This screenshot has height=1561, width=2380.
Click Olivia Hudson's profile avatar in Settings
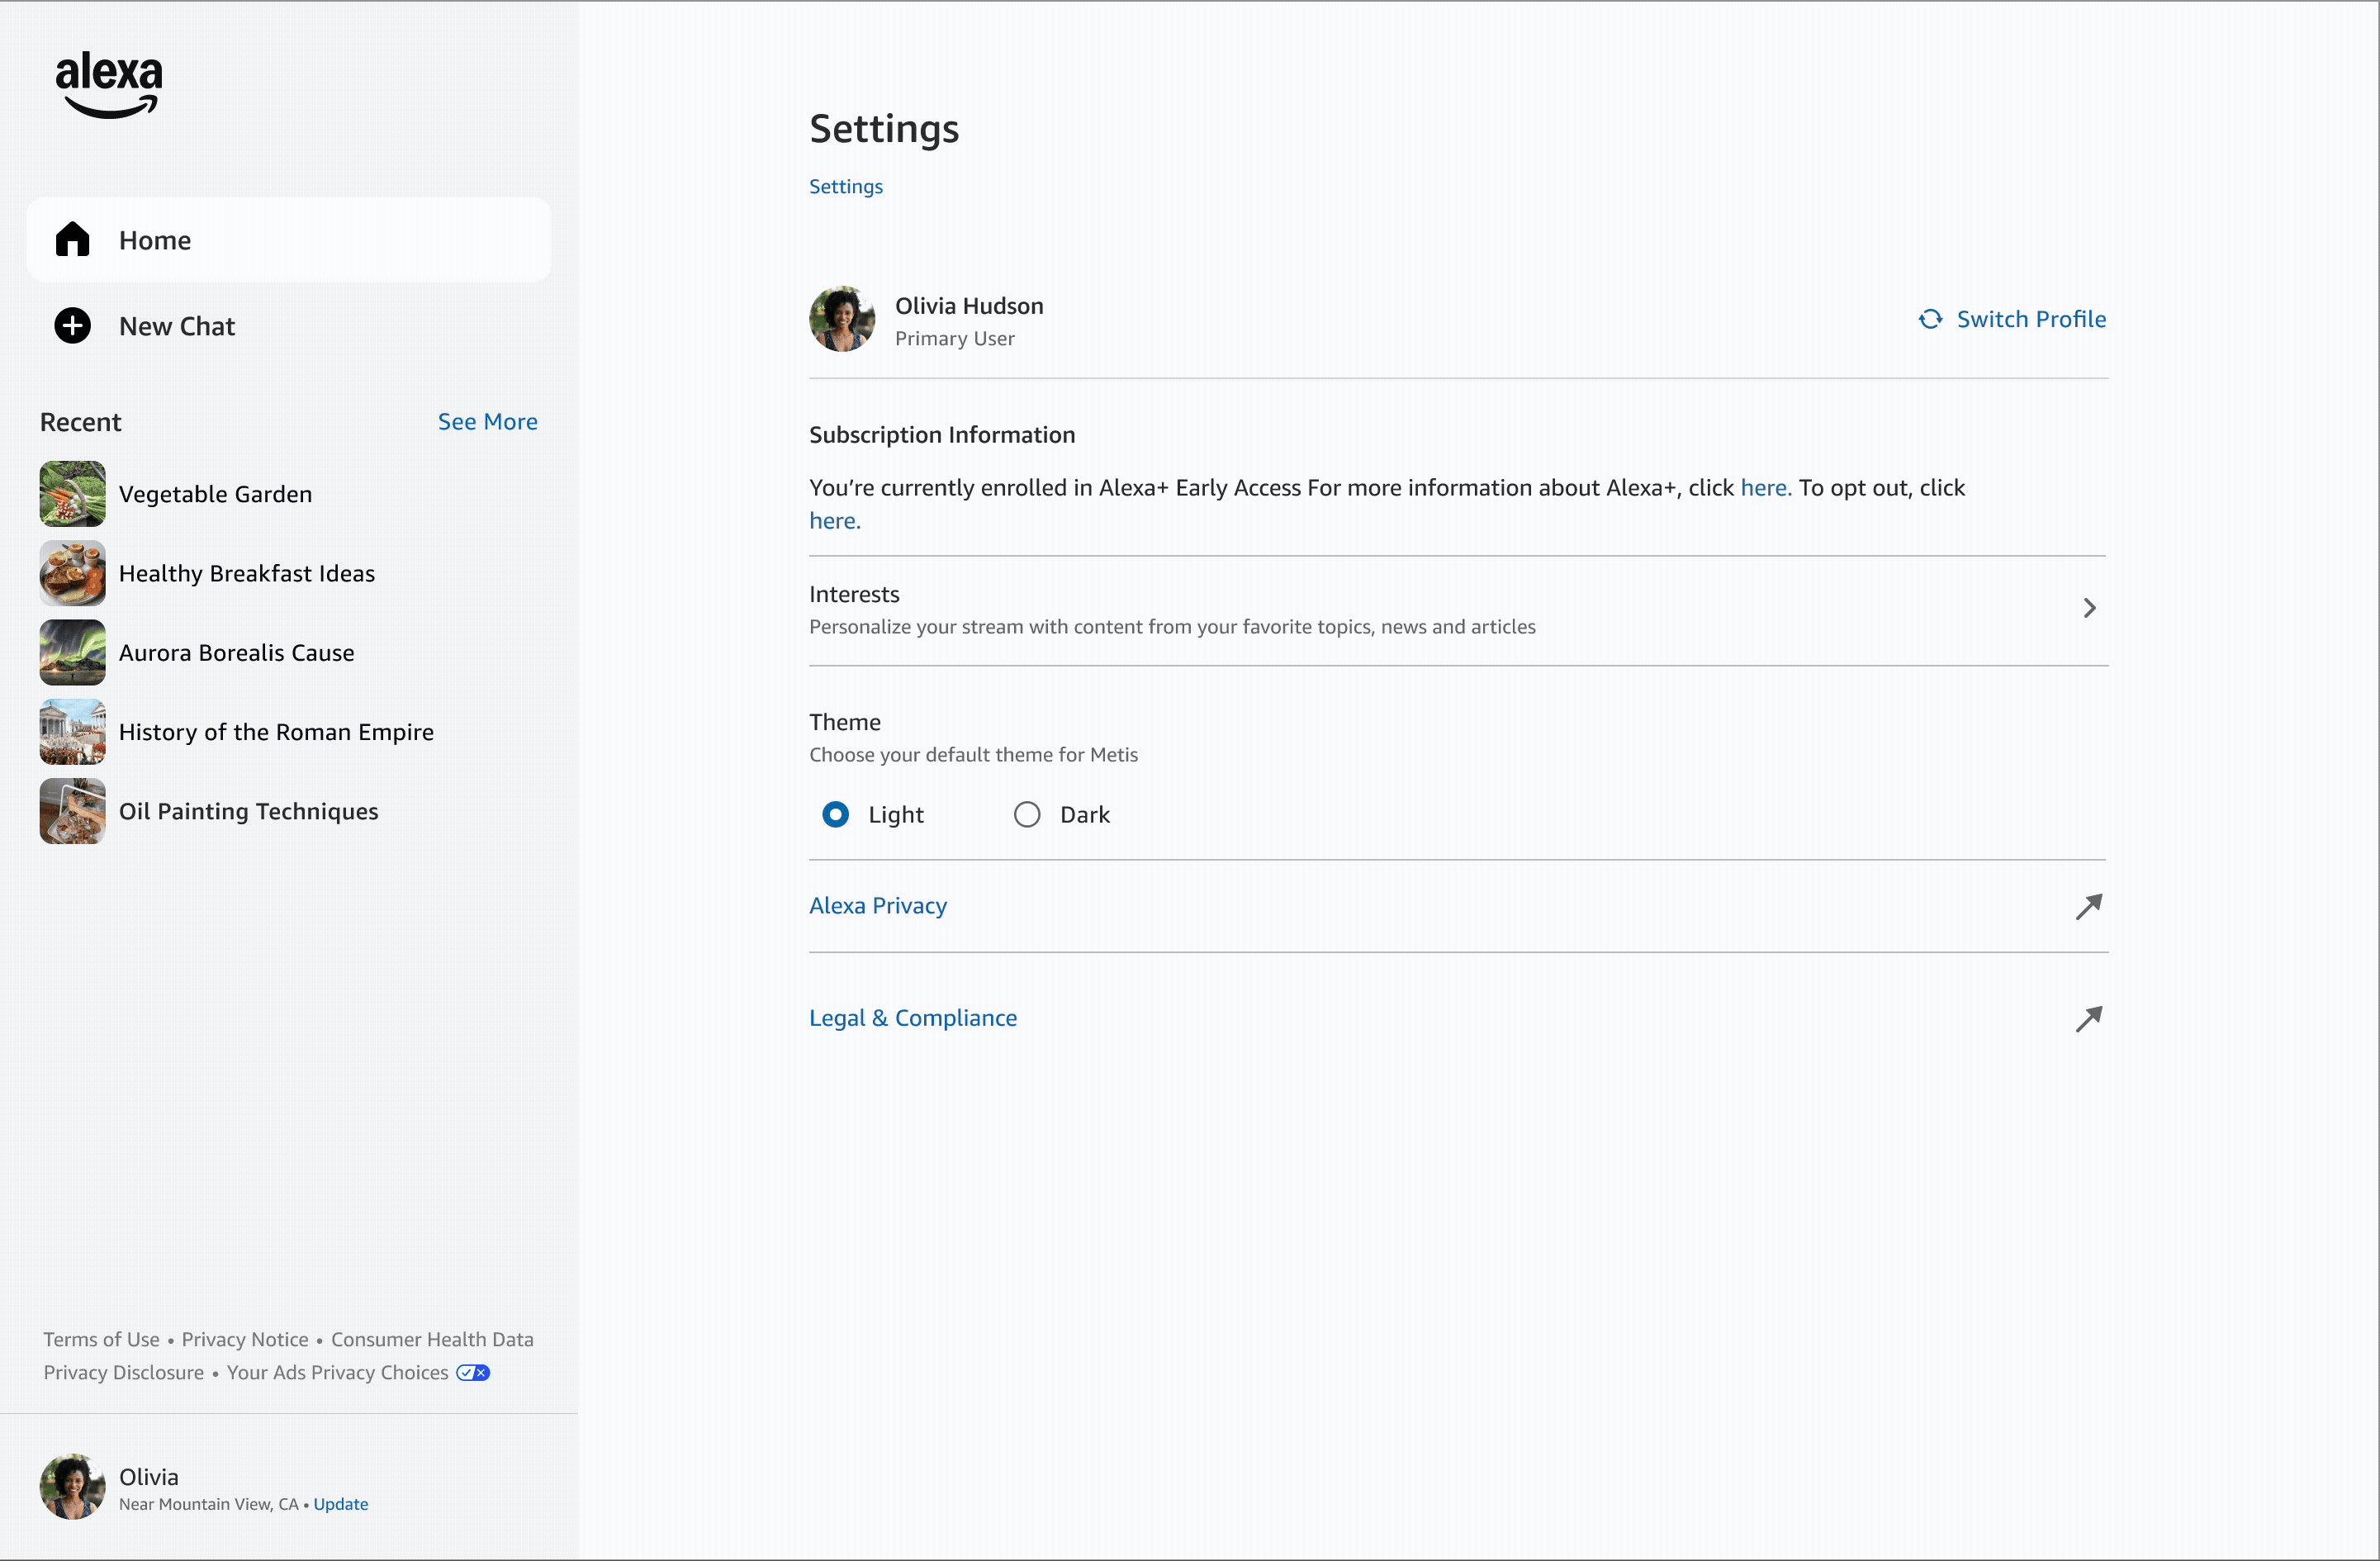[x=842, y=319]
